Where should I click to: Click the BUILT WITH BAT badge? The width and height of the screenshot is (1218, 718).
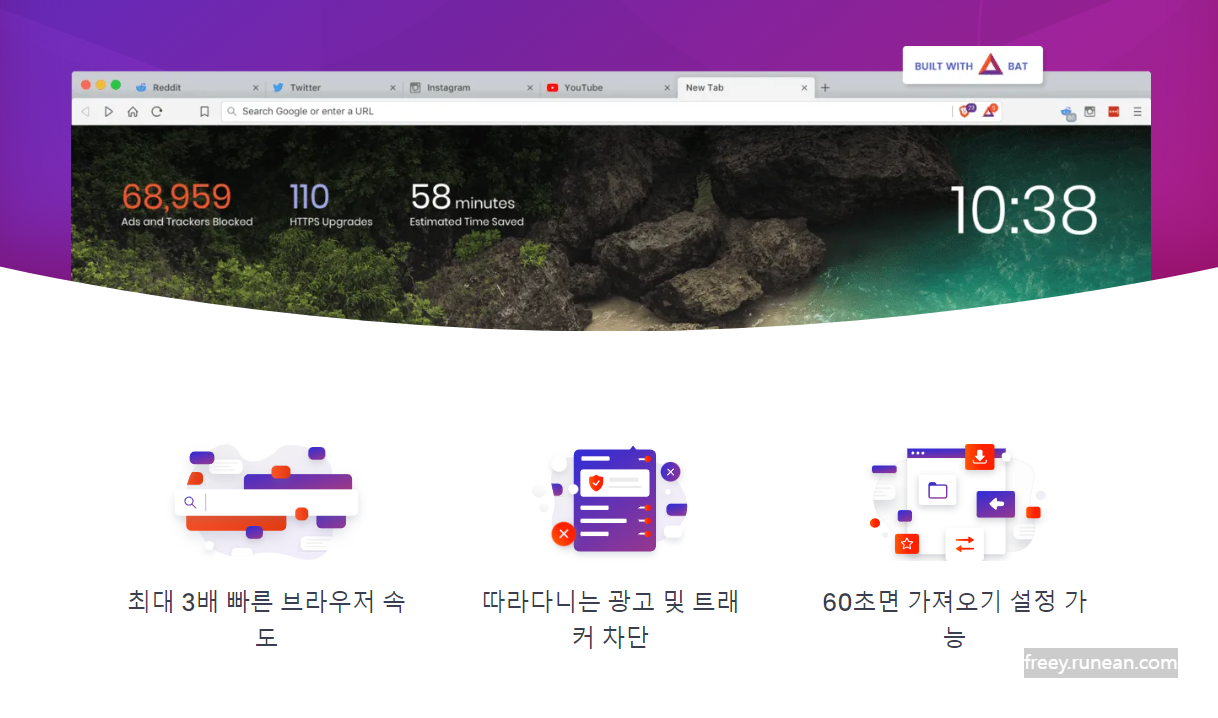pyautogui.click(x=972, y=64)
